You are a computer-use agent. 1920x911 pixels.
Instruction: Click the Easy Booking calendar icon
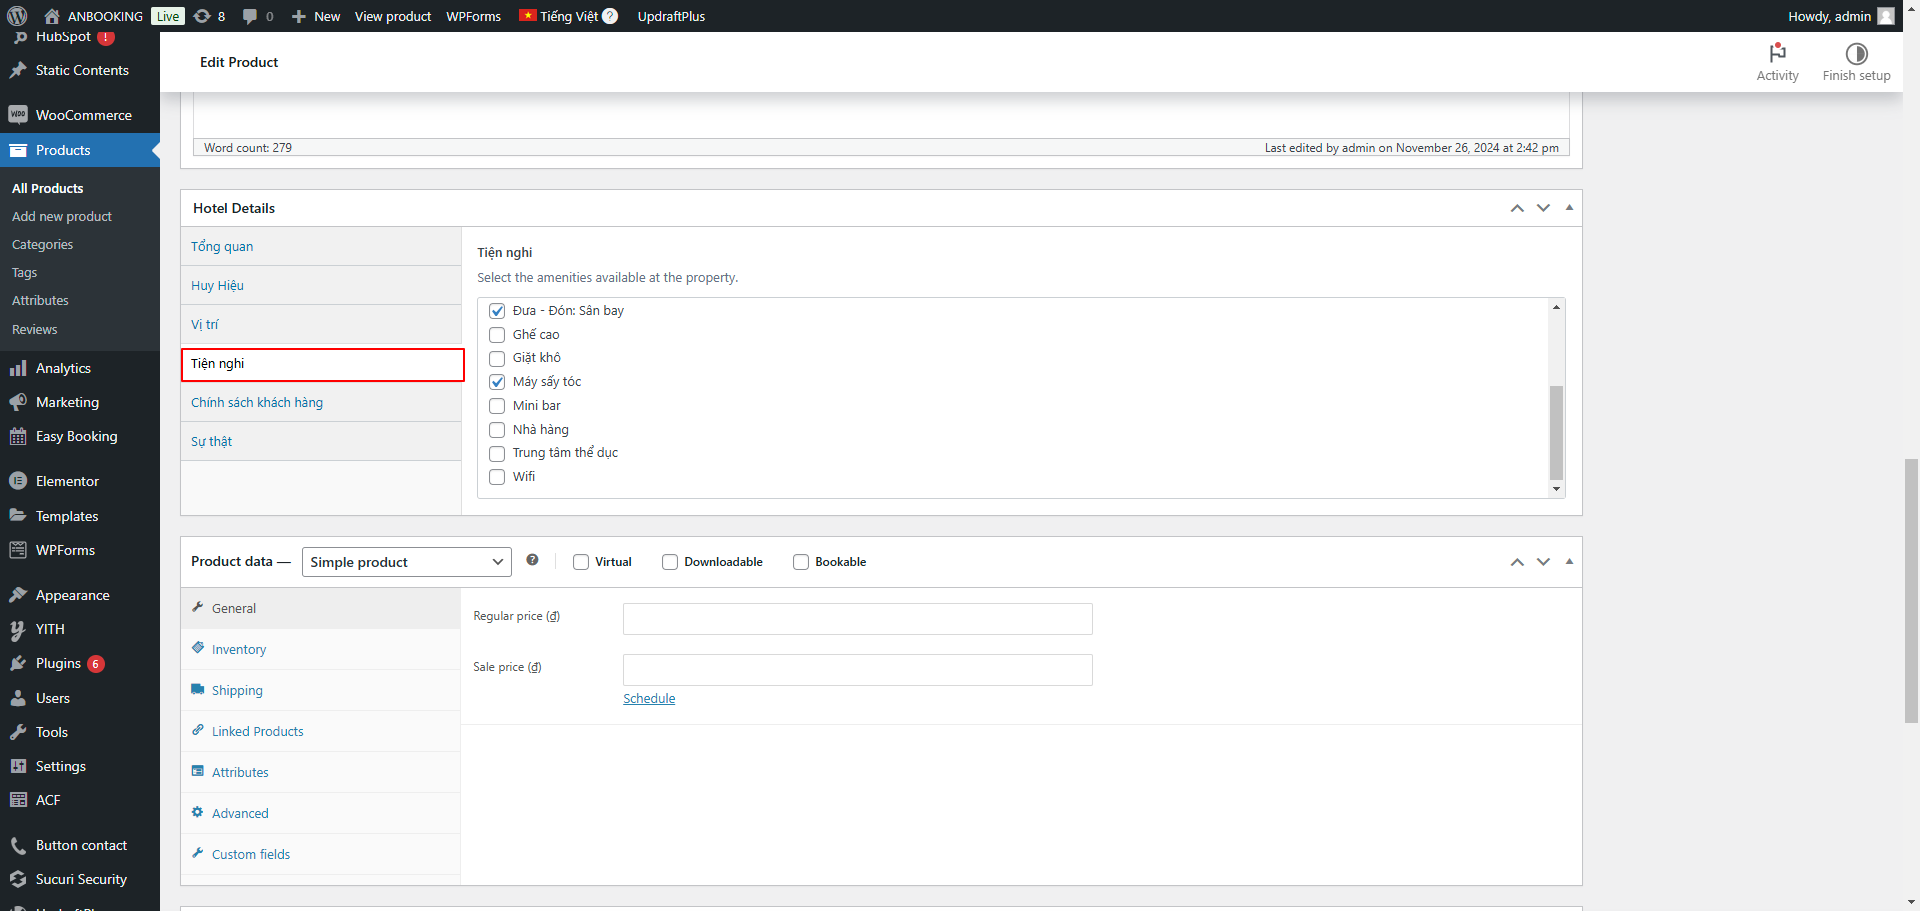point(18,436)
